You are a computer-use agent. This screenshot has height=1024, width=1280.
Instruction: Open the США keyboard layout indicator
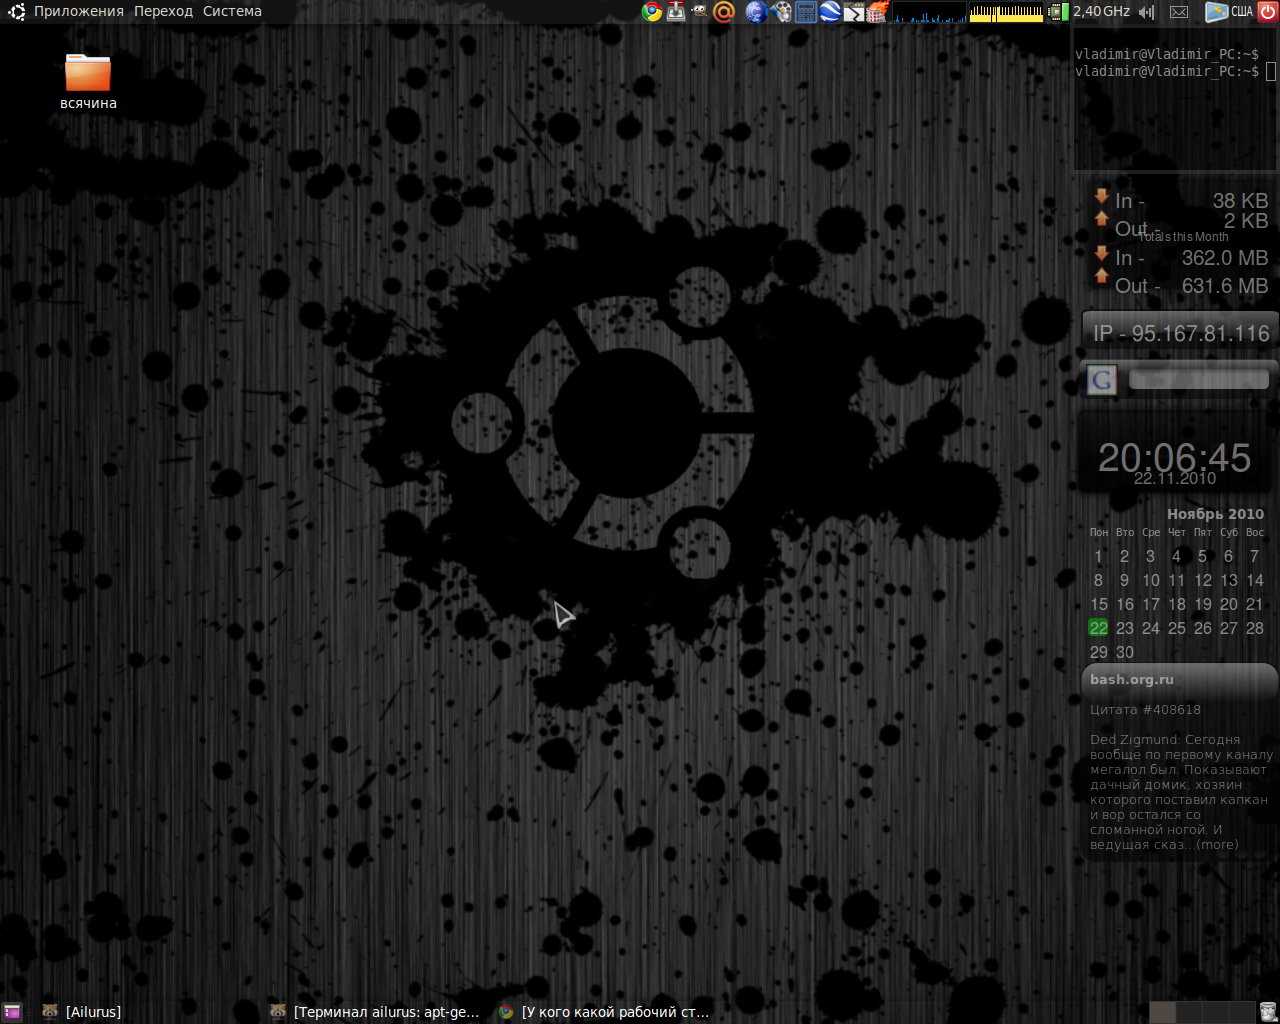pyautogui.click(x=1230, y=12)
